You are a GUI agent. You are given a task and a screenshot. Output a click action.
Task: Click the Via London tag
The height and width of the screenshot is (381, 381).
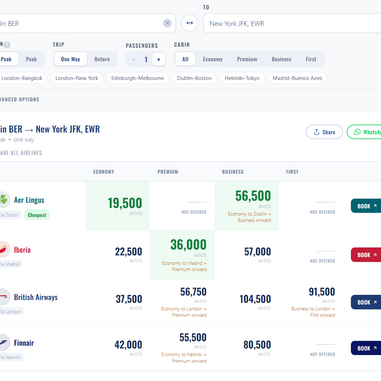tap(11, 311)
